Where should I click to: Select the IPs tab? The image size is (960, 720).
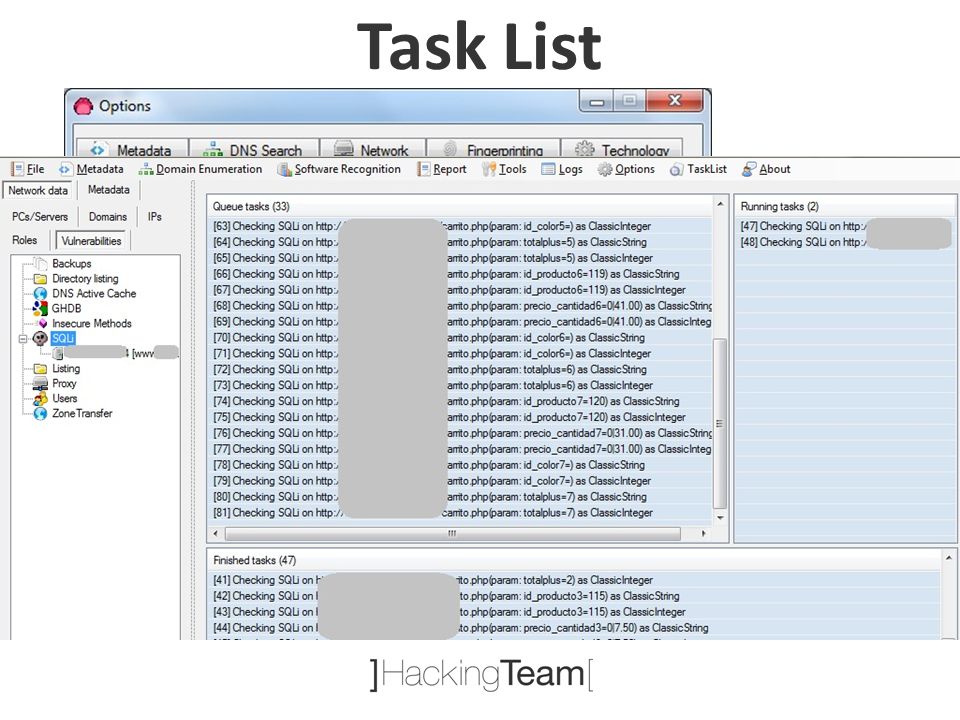click(154, 217)
